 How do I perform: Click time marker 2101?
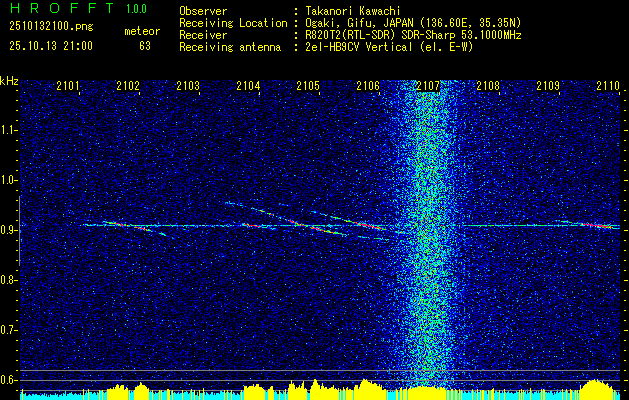point(68,85)
